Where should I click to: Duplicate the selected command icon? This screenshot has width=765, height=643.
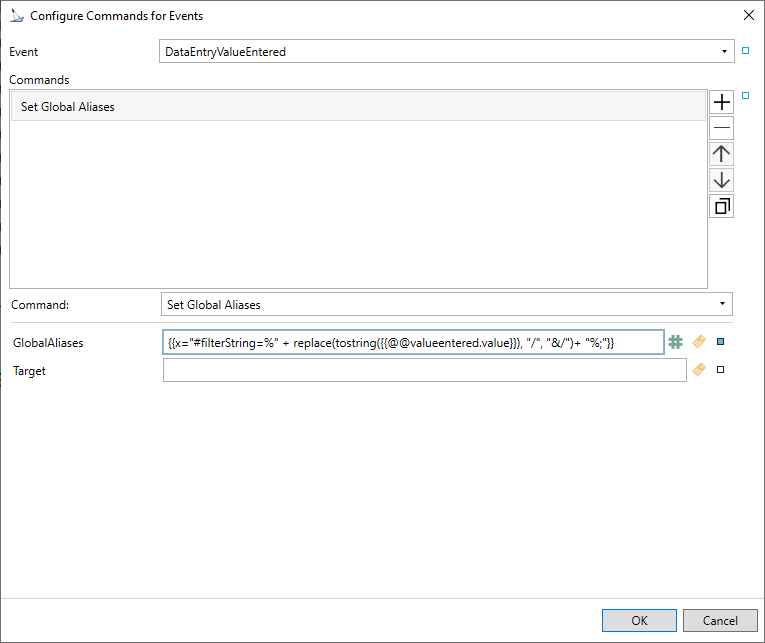click(721, 206)
